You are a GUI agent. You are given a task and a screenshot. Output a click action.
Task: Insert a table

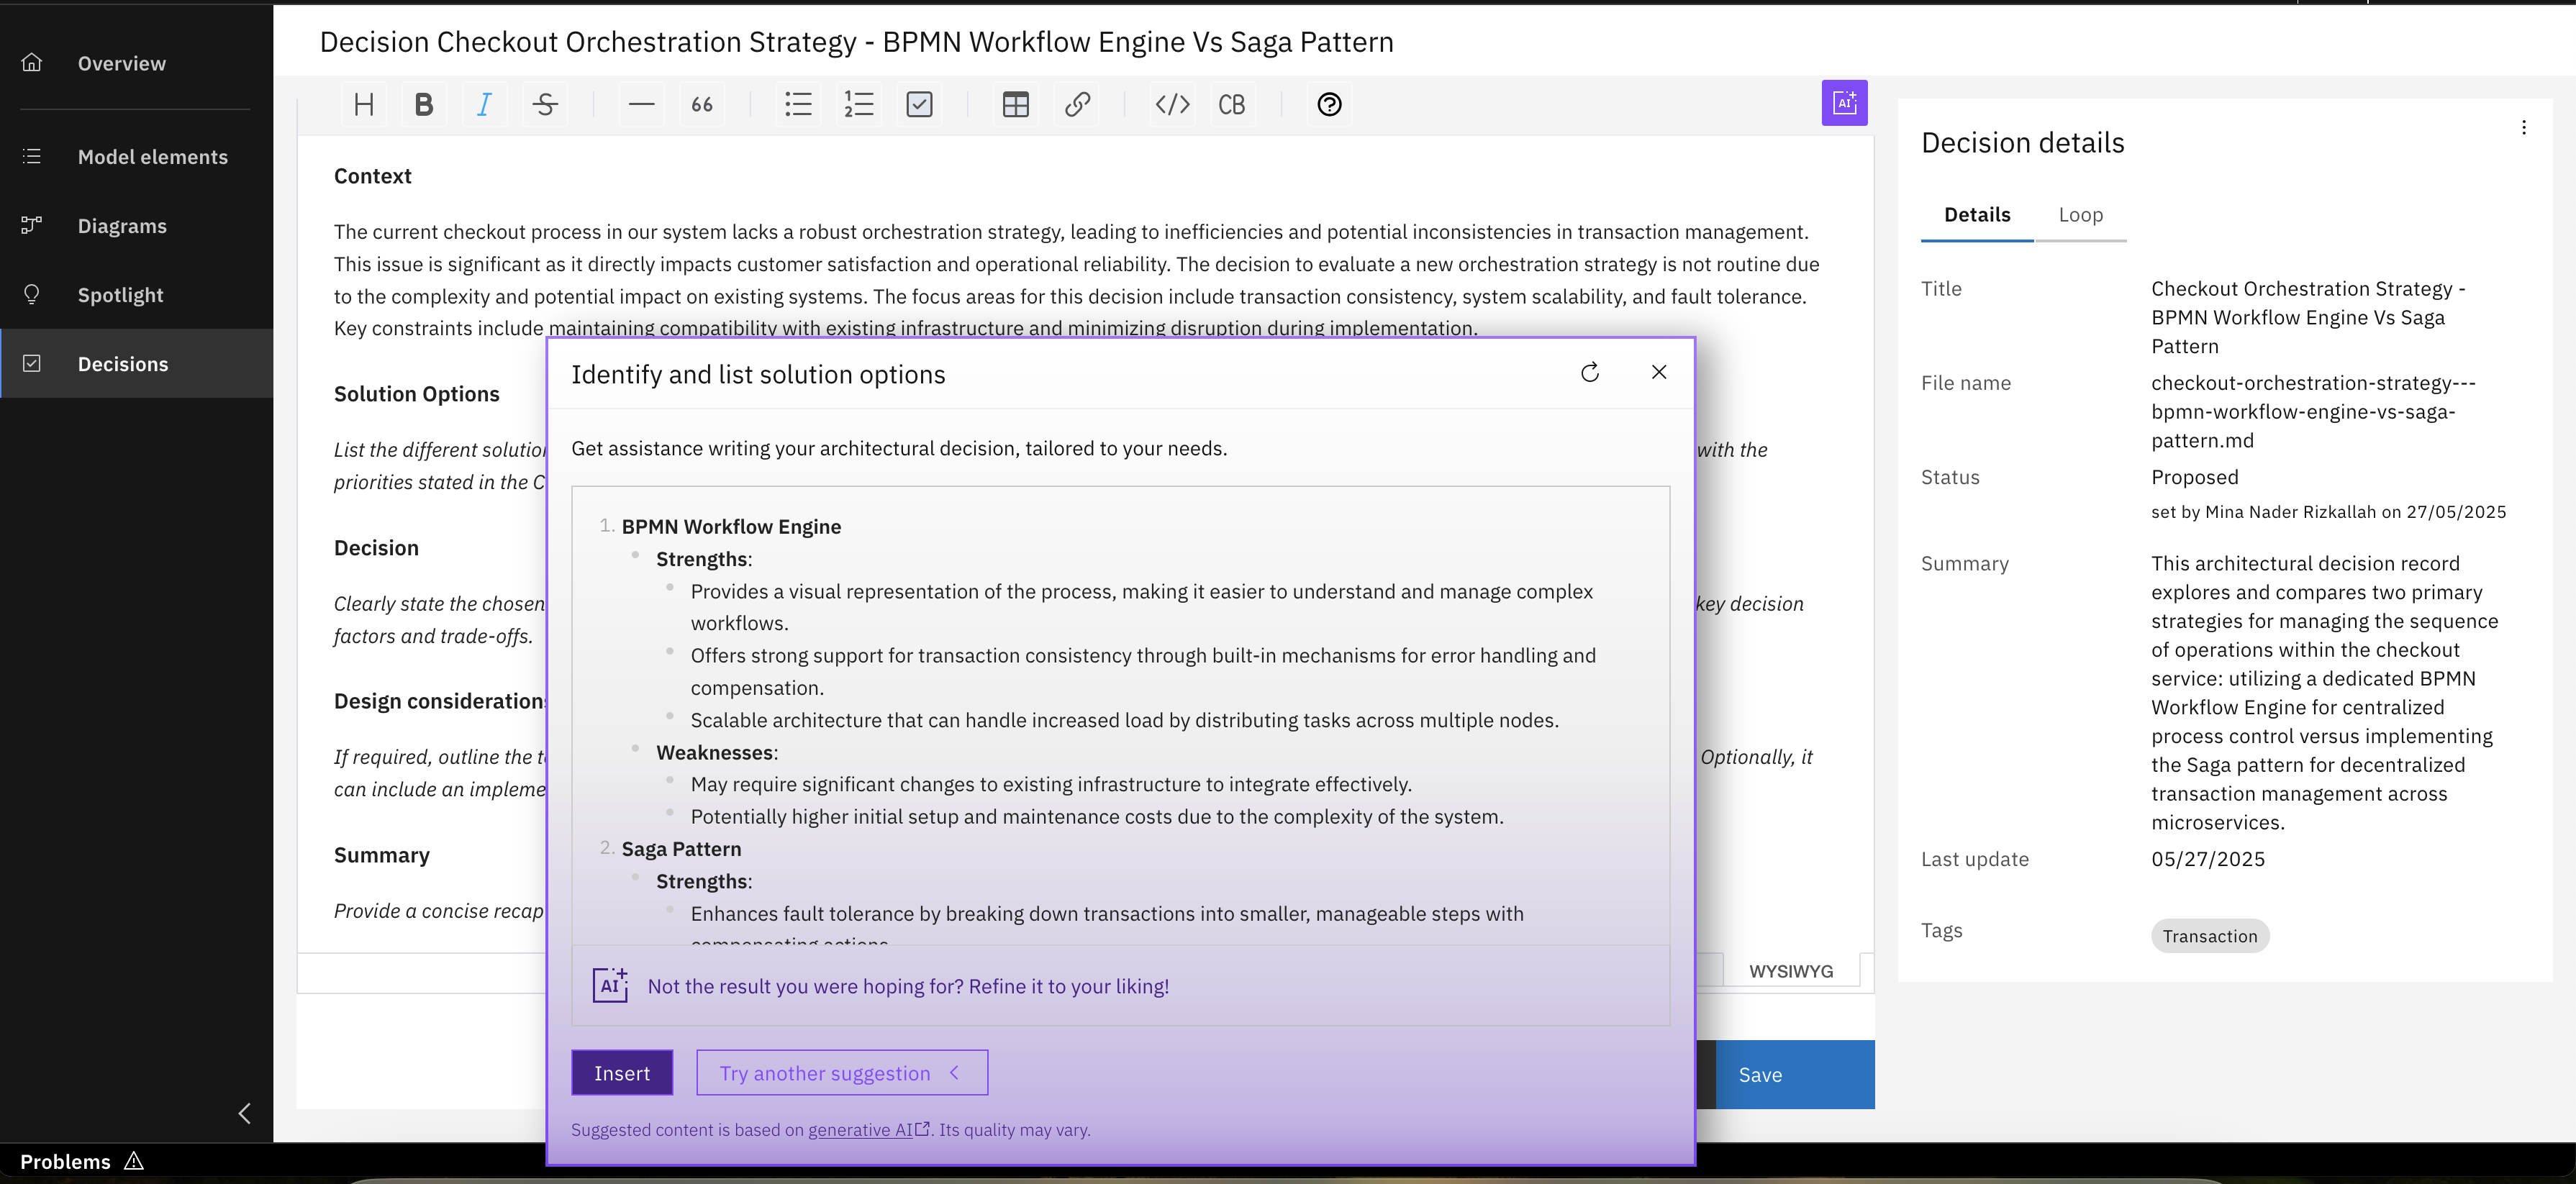pos(1015,104)
